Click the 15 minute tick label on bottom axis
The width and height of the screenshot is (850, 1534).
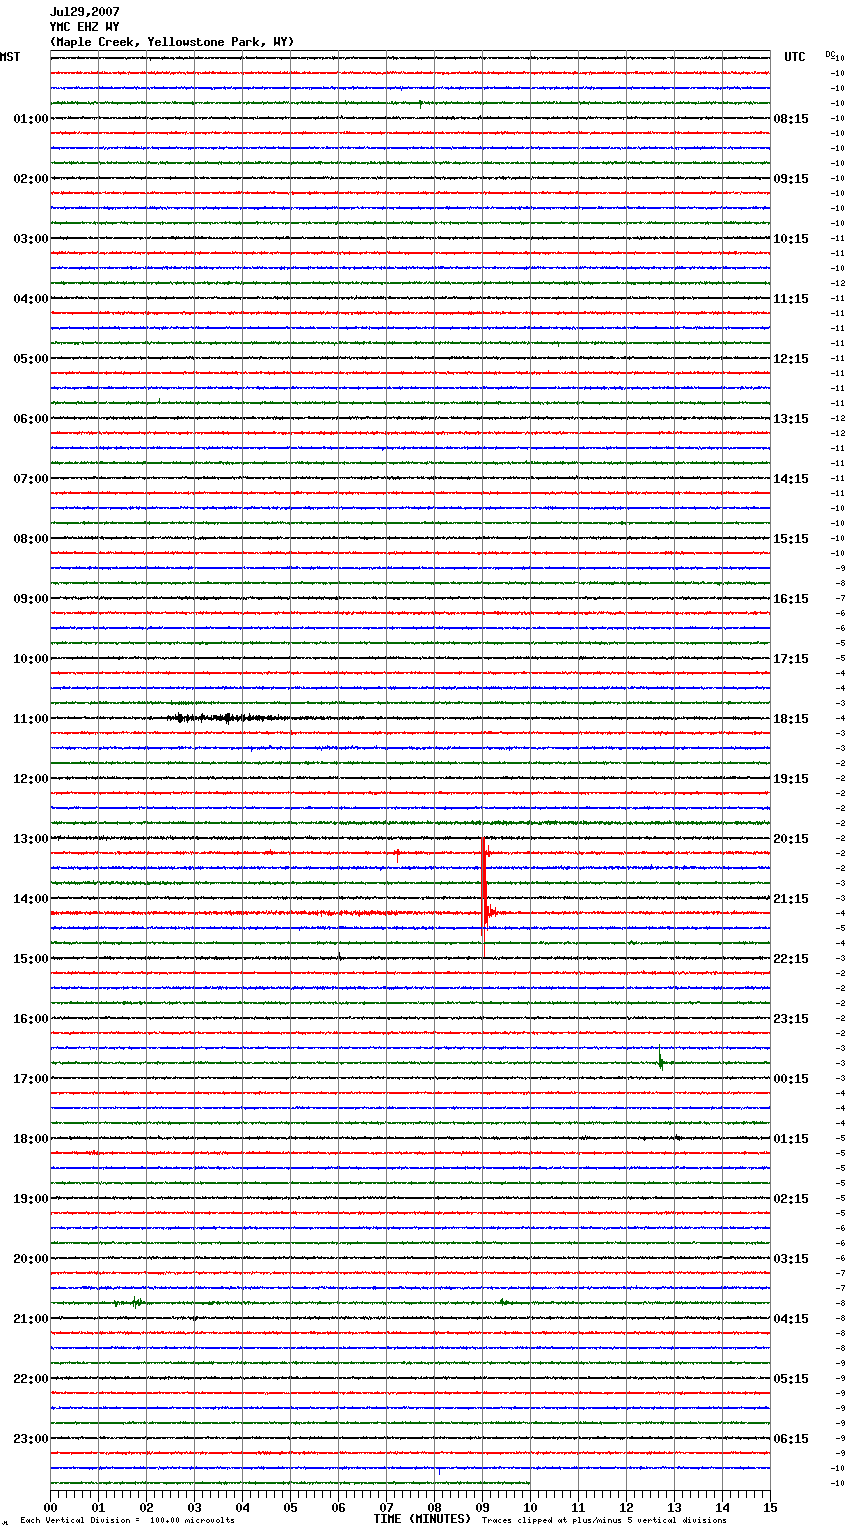pos(770,1507)
